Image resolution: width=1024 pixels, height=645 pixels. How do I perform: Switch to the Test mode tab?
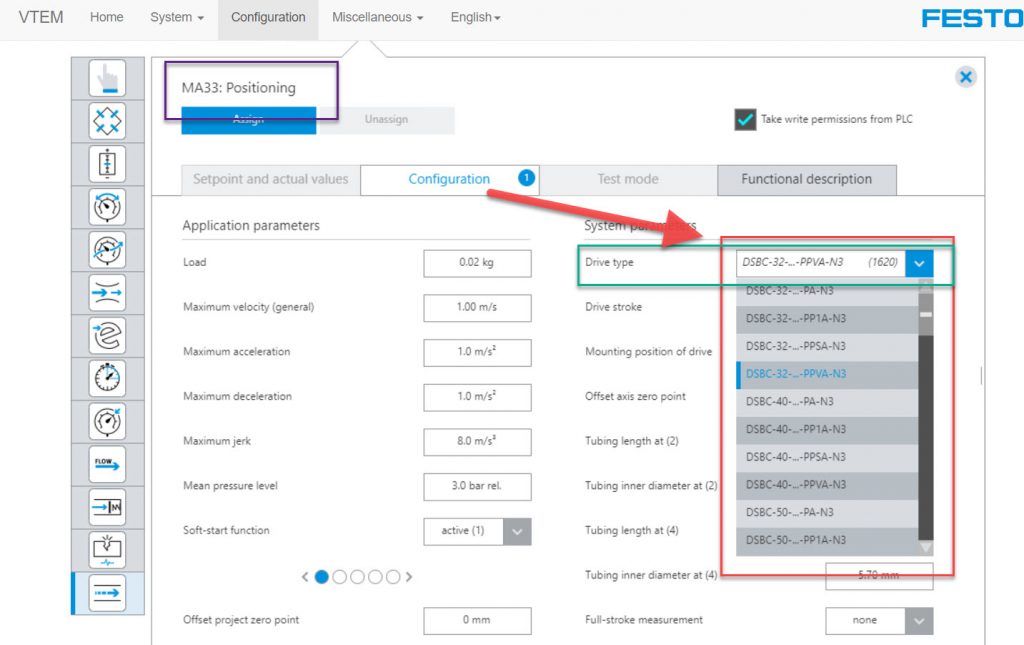coord(628,180)
